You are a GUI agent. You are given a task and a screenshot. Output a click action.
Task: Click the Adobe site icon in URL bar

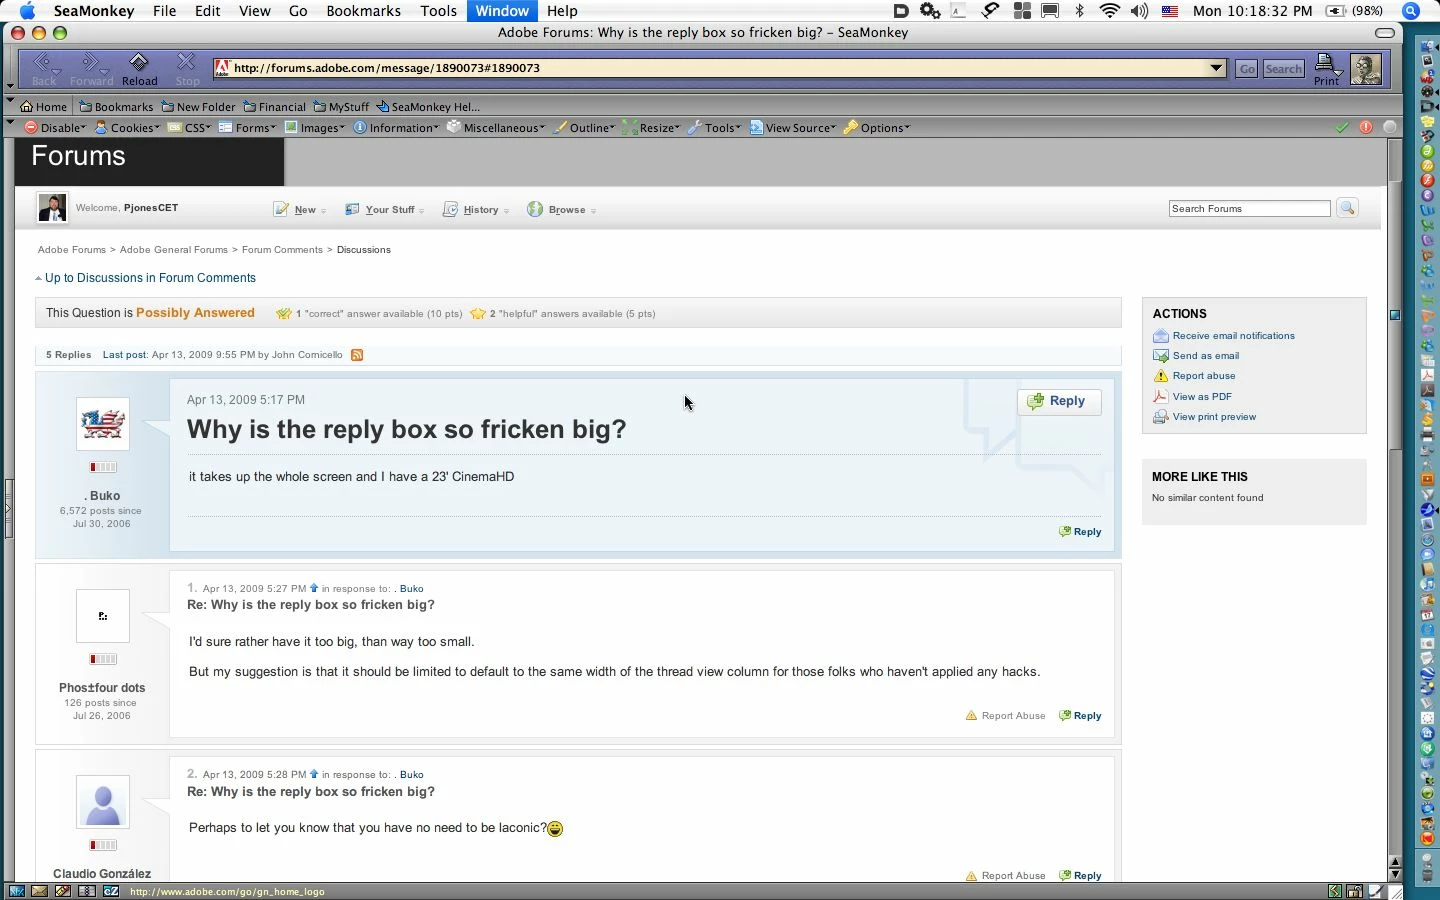[223, 68]
